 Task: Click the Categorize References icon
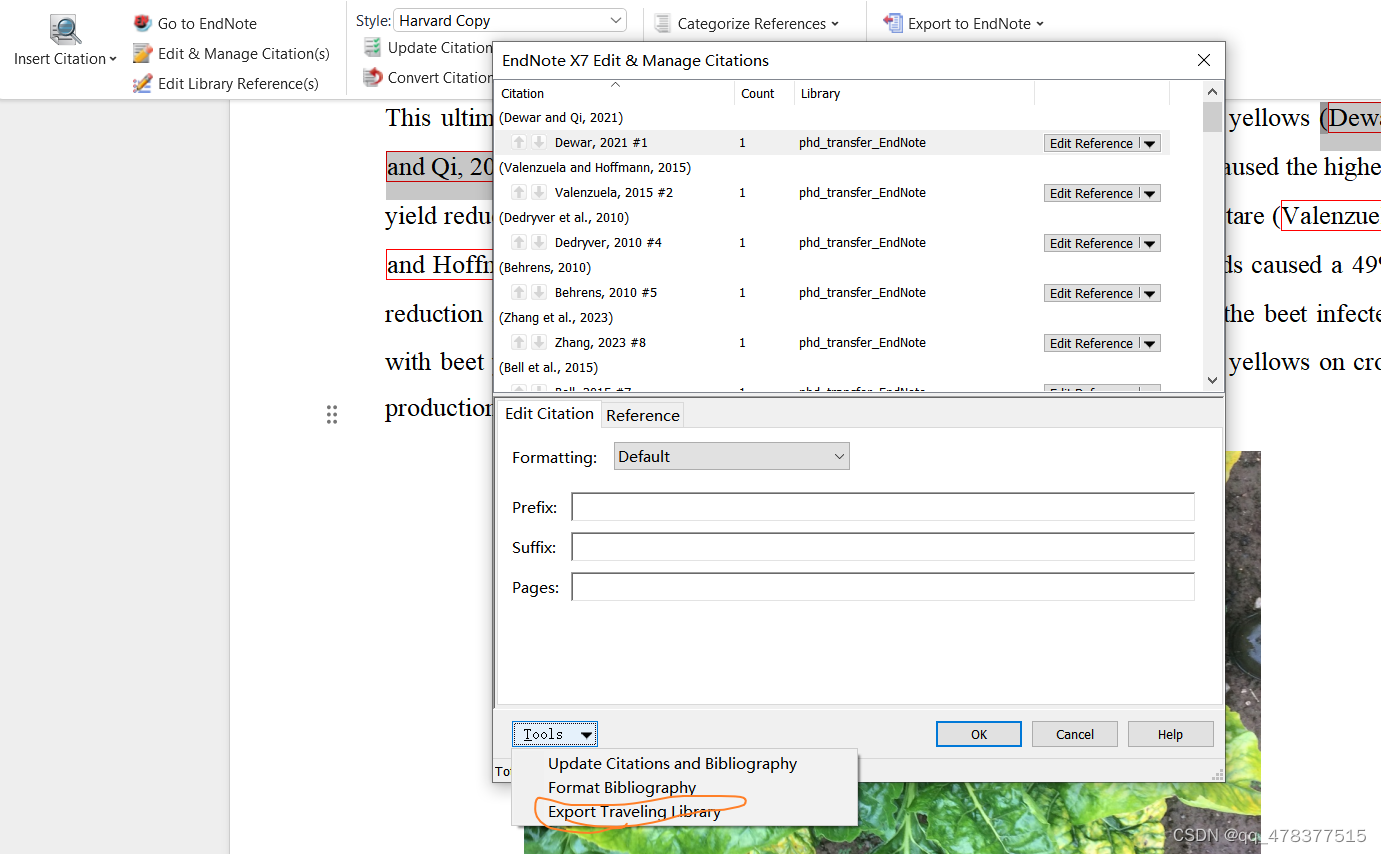663,23
